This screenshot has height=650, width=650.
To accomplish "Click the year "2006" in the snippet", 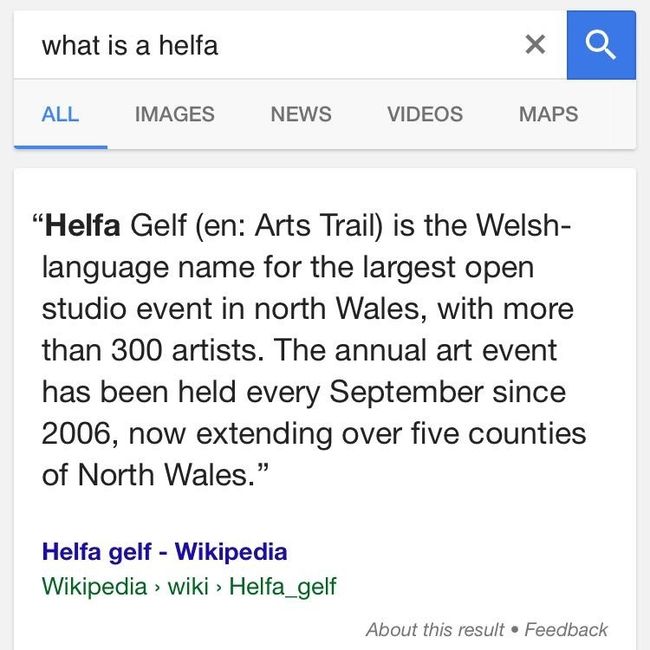I will 74,434.
